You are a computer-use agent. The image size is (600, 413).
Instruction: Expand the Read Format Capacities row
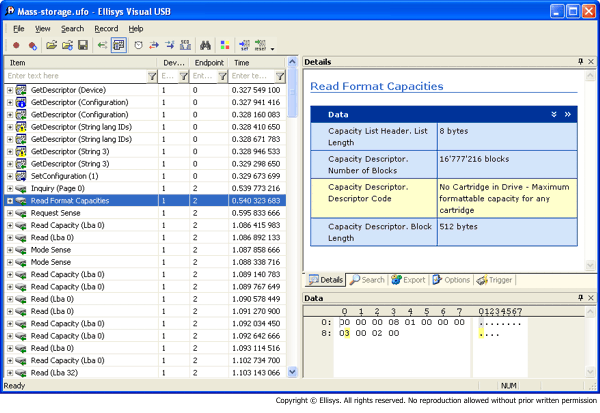click(x=10, y=201)
